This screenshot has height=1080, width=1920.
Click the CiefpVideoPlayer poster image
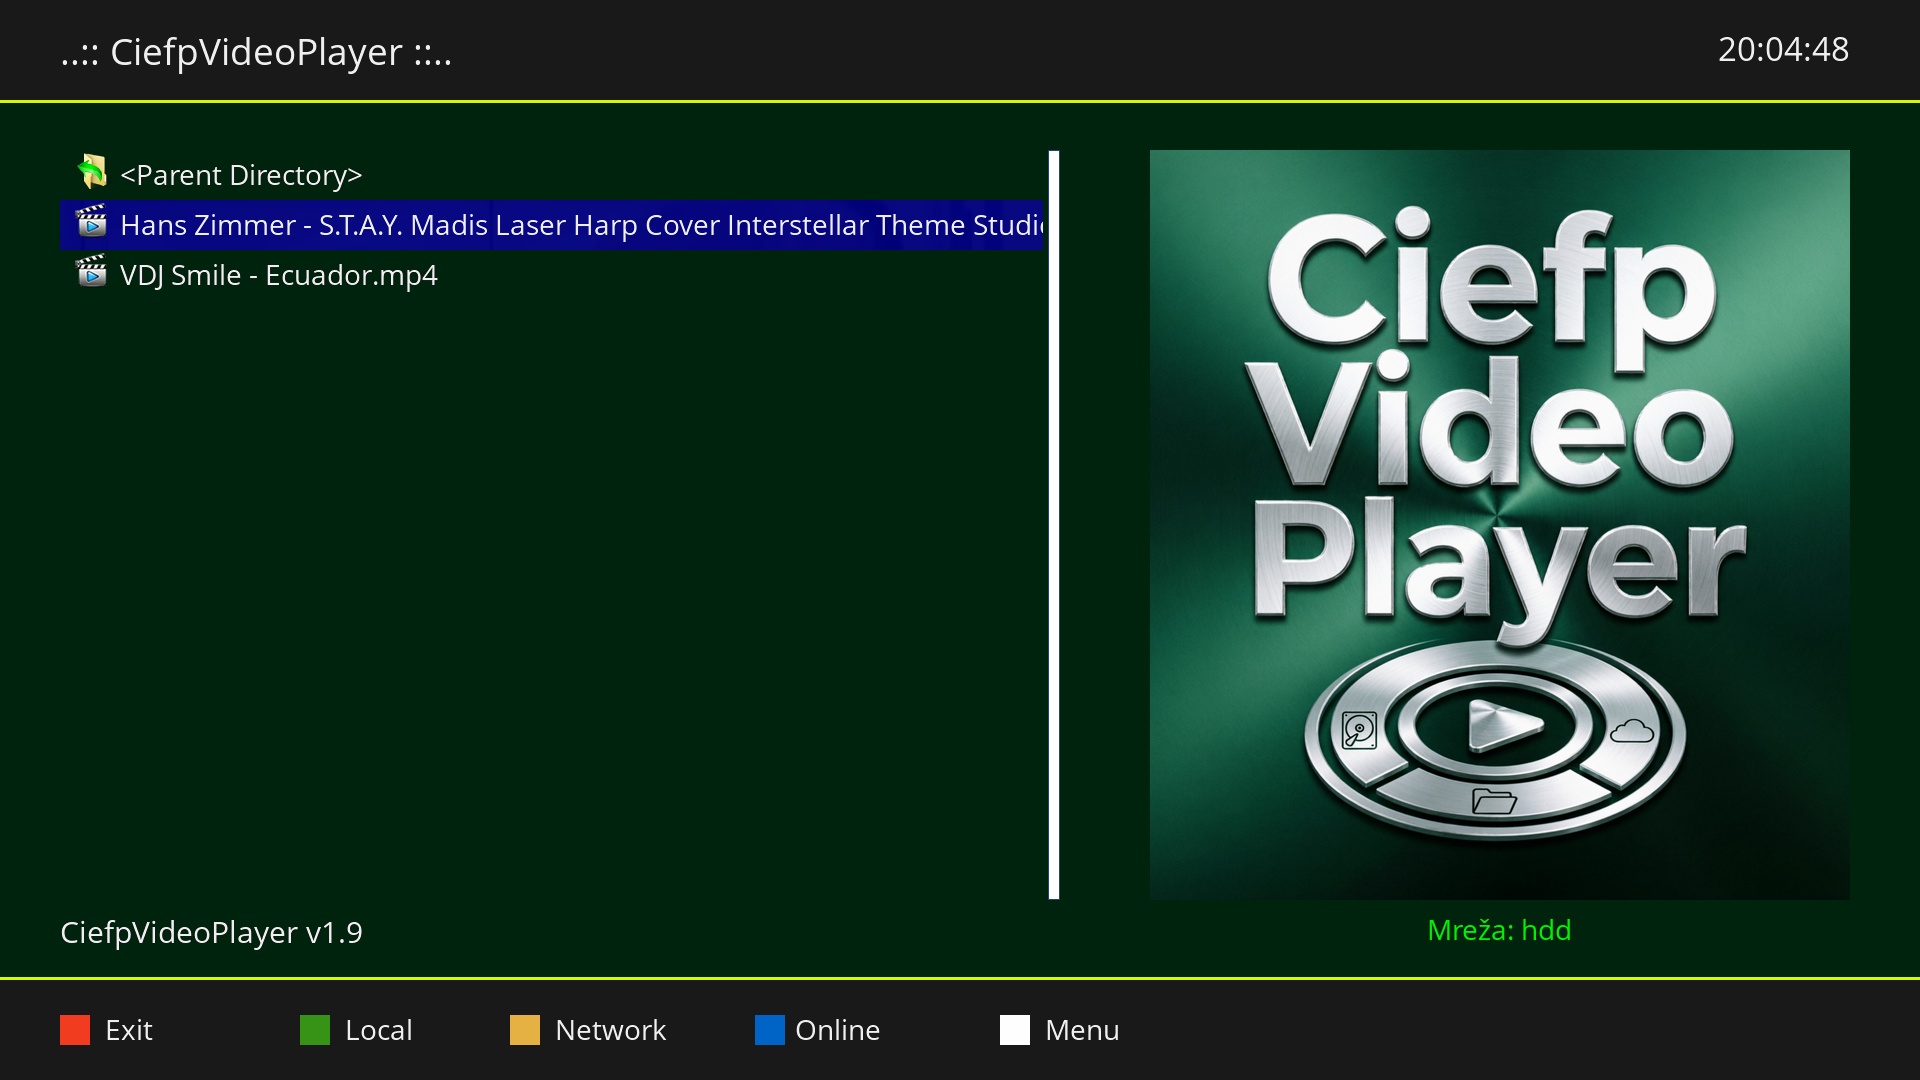coord(1500,525)
